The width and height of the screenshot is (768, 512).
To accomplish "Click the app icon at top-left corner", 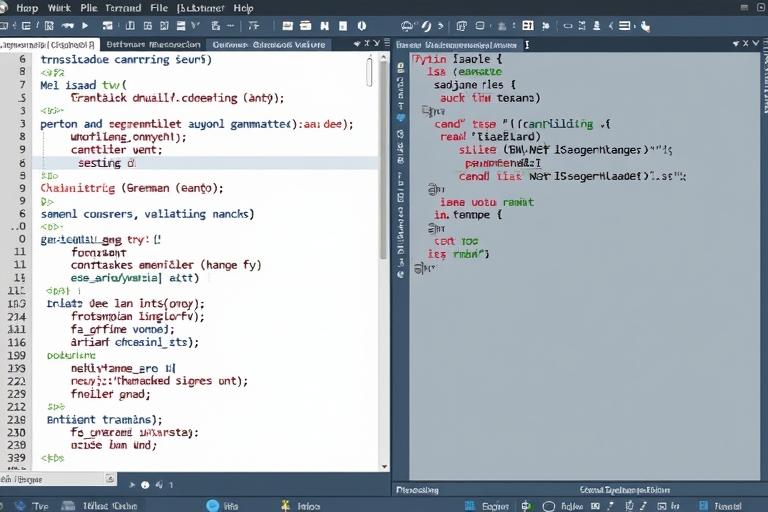I will (6, 7).
